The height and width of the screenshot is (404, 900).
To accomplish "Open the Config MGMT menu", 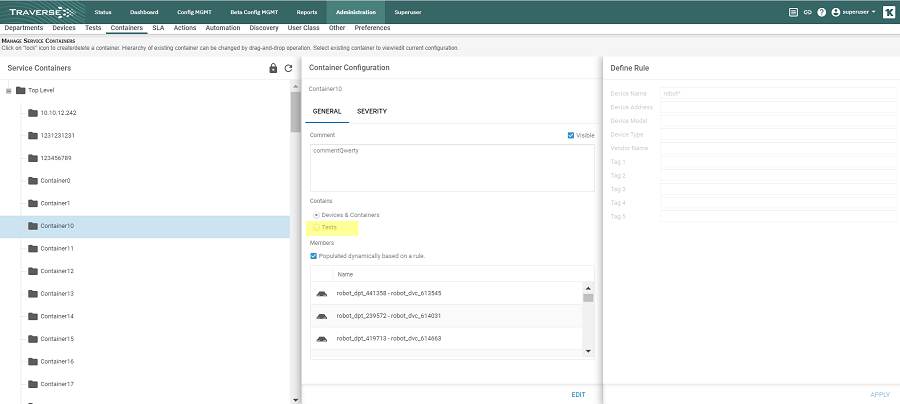I will 195,12.
